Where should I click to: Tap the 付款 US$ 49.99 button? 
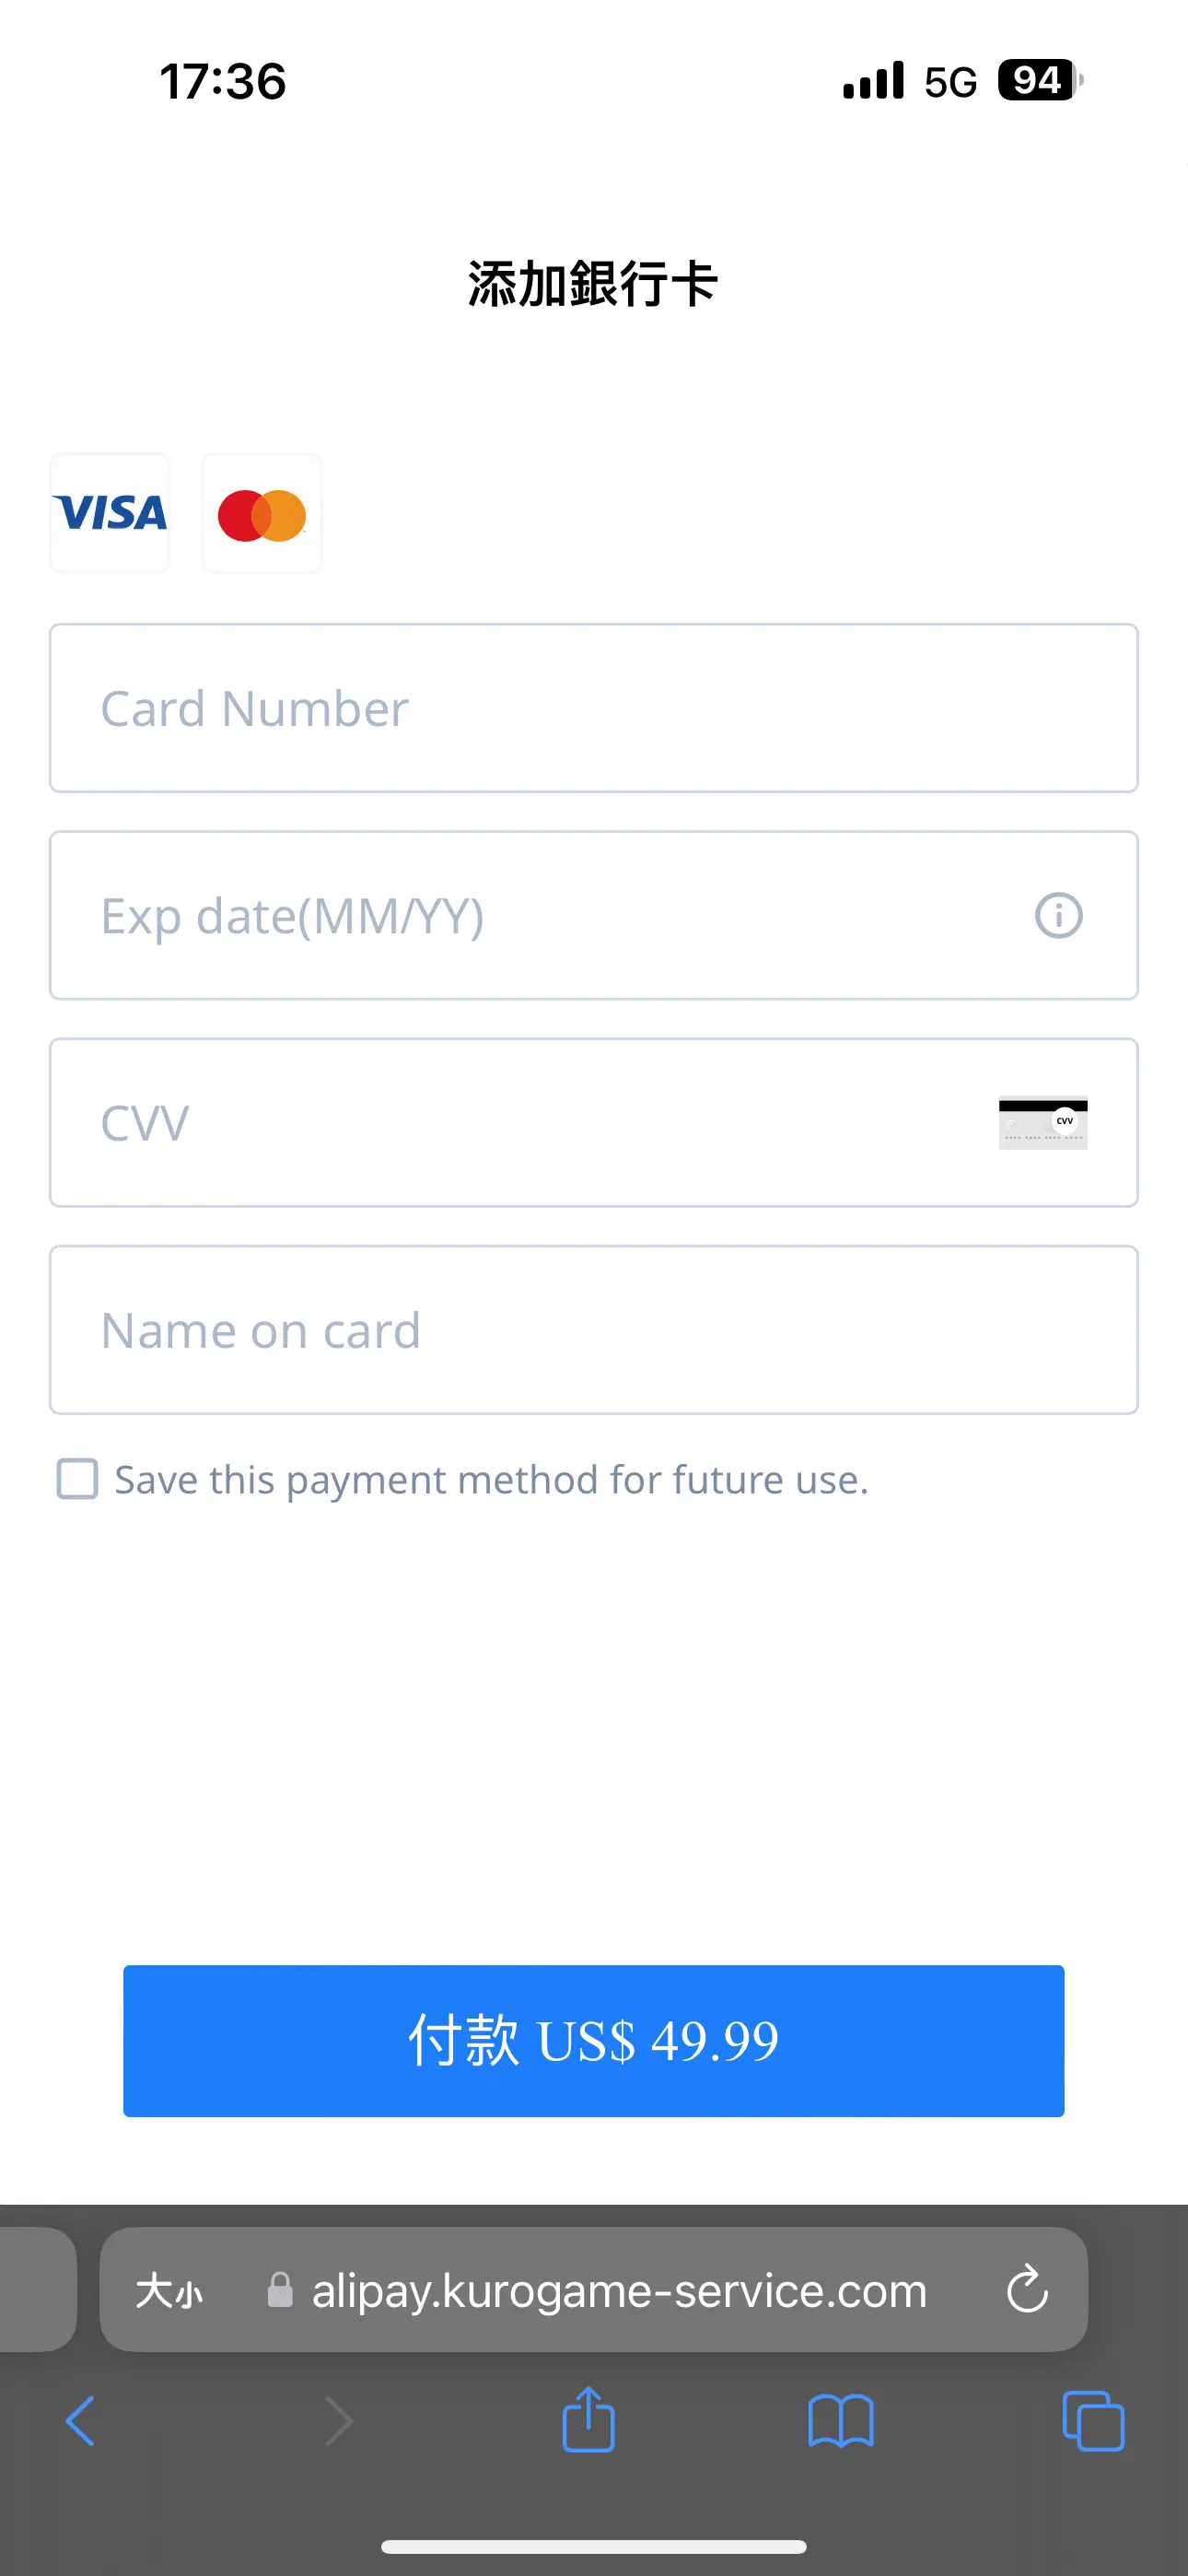coord(594,2040)
